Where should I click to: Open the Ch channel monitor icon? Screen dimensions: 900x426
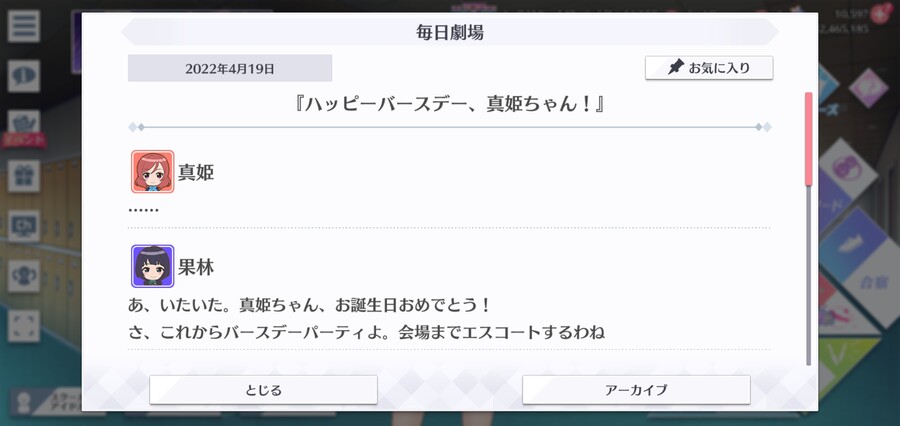[24, 226]
